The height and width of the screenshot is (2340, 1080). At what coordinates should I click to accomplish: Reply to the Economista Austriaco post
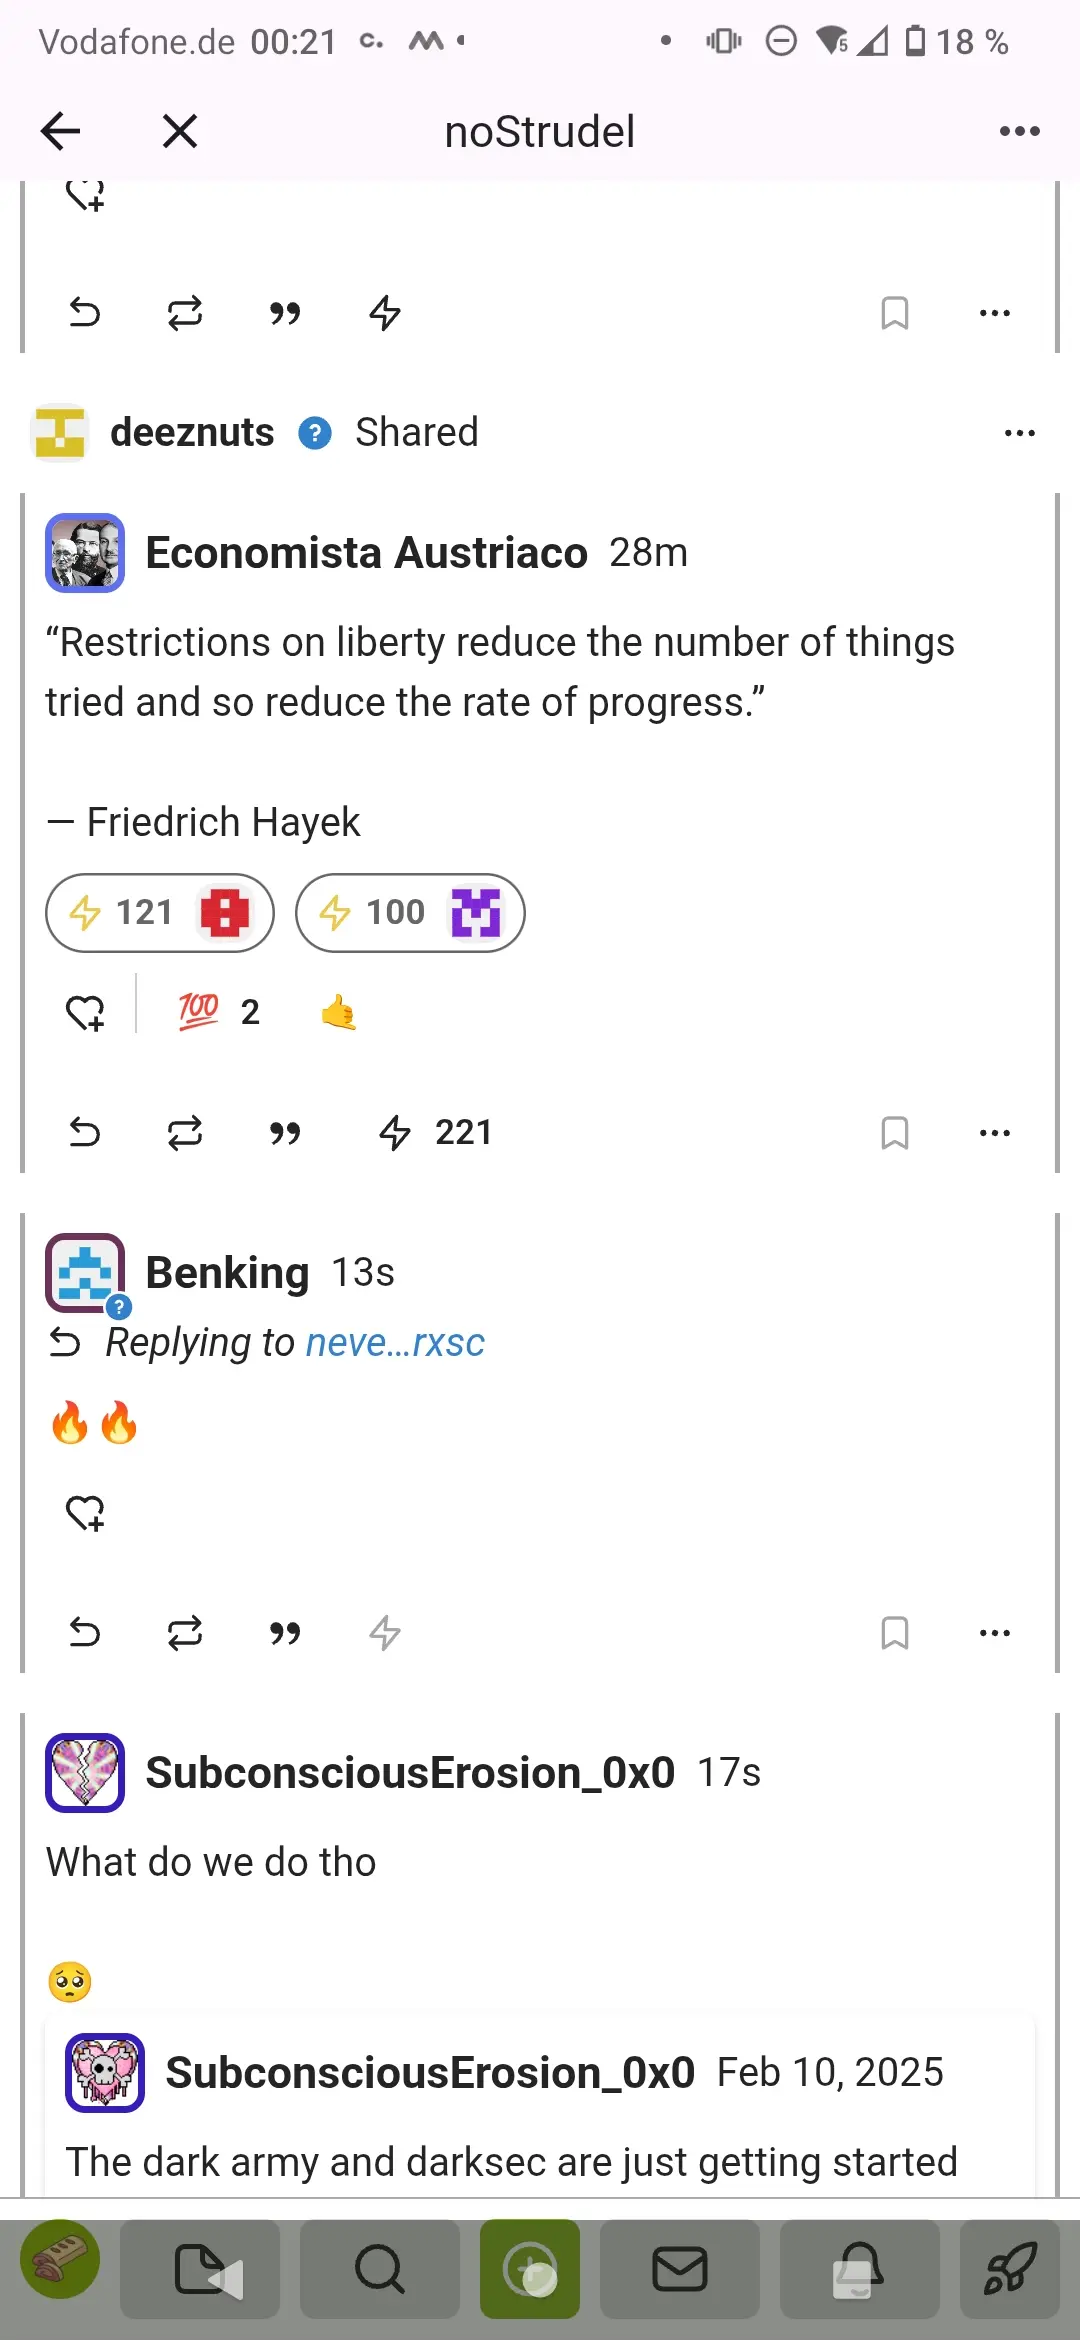click(x=85, y=1133)
